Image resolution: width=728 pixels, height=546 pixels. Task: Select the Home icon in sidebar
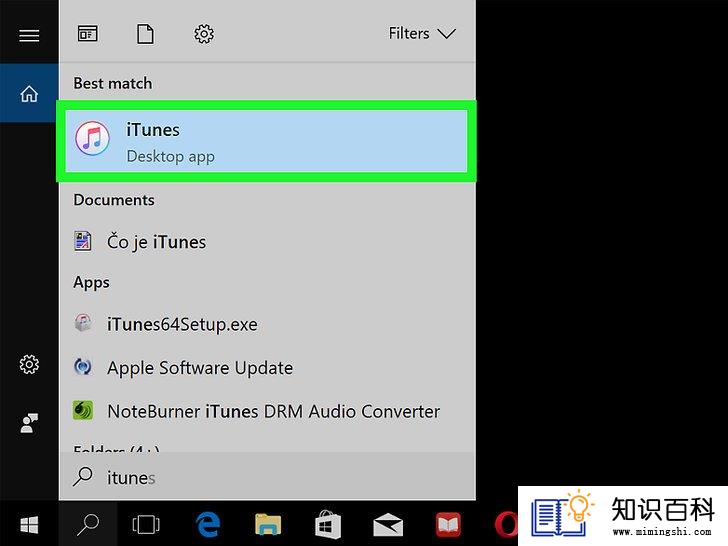pos(29,93)
